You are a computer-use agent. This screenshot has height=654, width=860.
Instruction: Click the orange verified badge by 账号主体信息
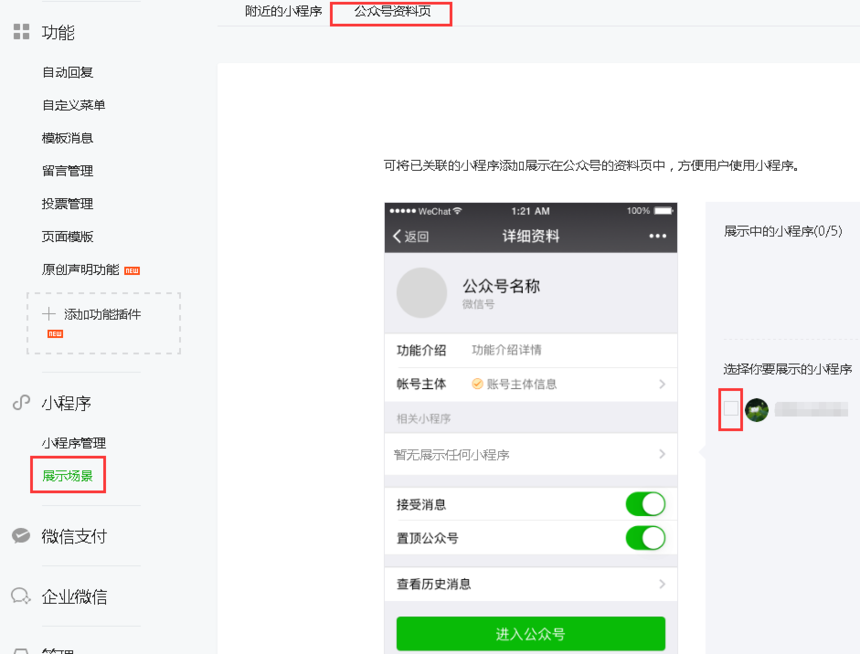tap(477, 384)
